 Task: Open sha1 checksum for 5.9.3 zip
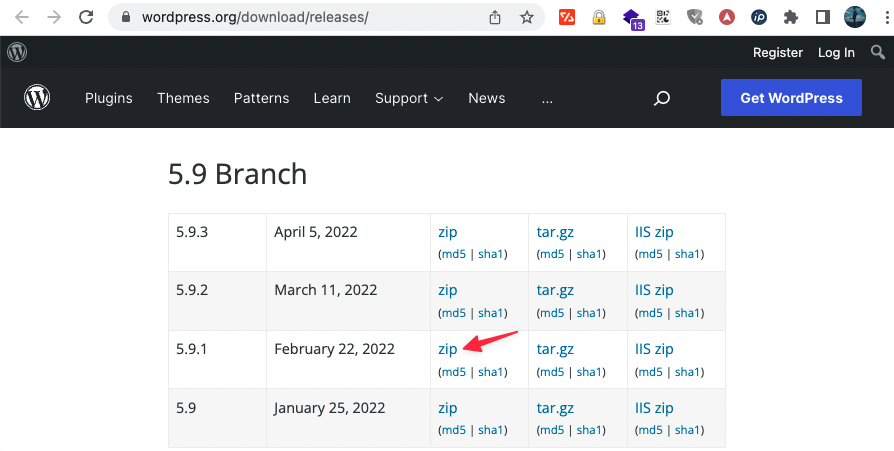[x=491, y=254]
